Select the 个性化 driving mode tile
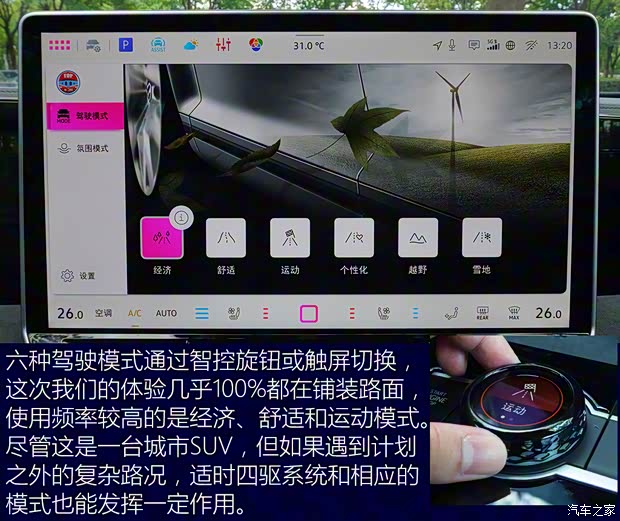This screenshot has width=620, height=521. pos(354,238)
